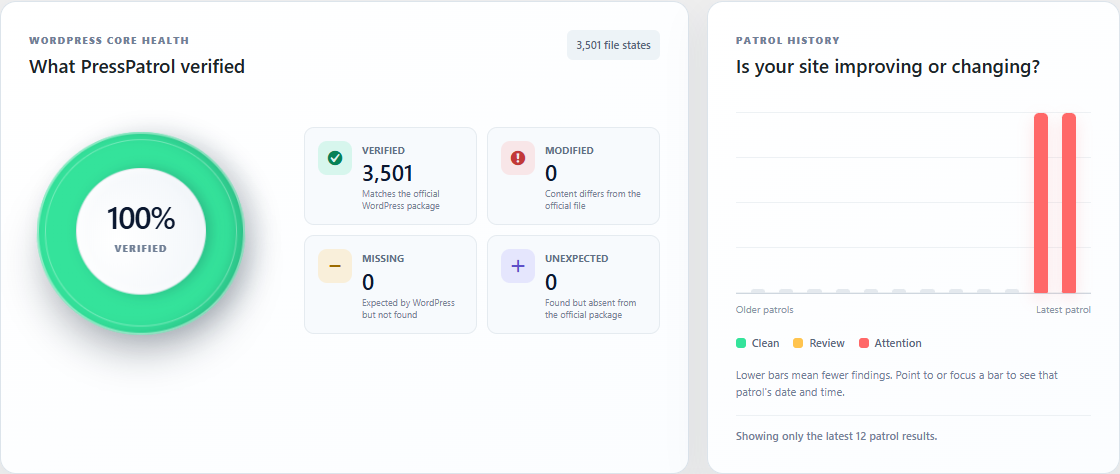The height and width of the screenshot is (474, 1120).
Task: Click 'Showing only the latest 12 patrol results' note
Action: coord(836,436)
